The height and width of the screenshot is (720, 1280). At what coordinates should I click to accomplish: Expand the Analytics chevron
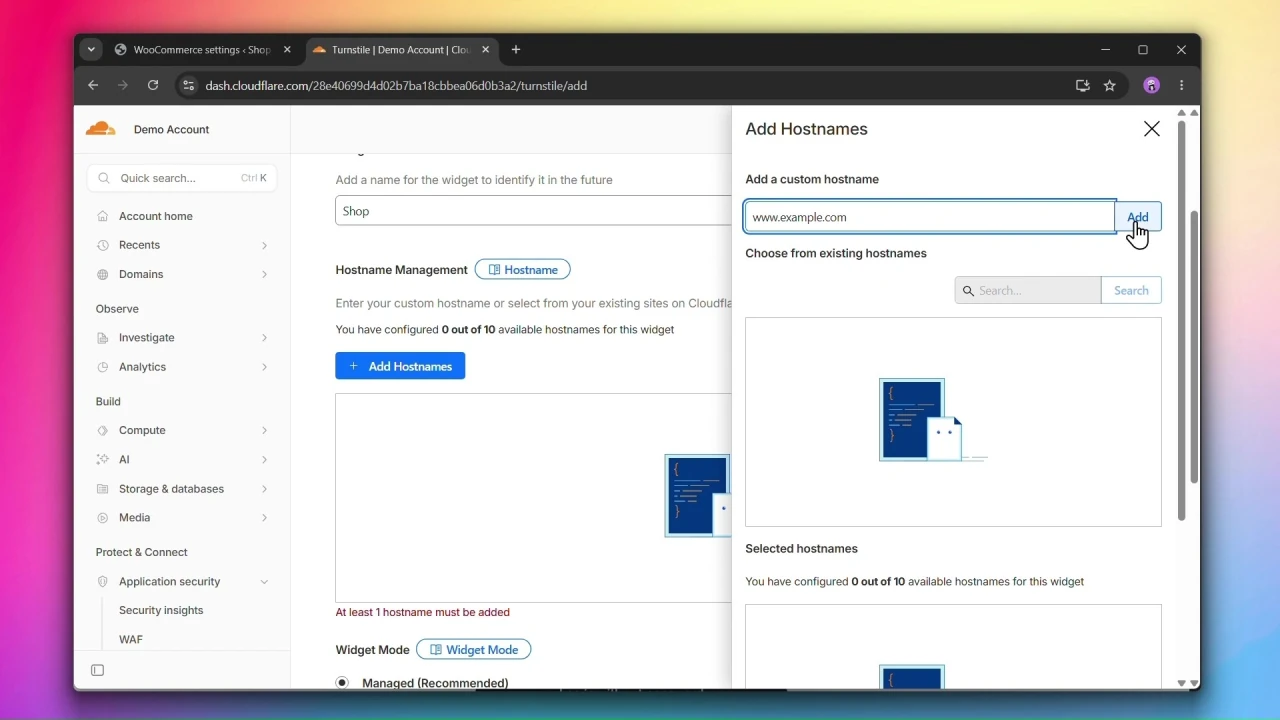click(x=264, y=367)
